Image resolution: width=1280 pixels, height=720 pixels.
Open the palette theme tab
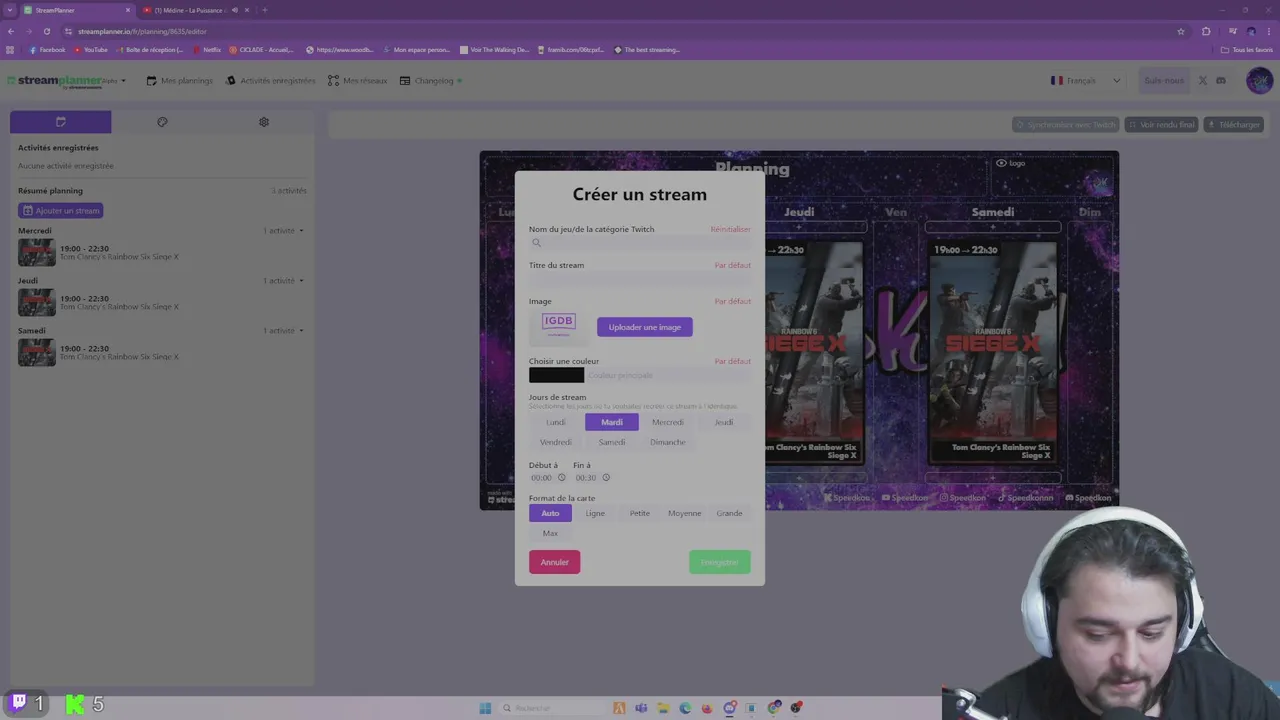[162, 122]
